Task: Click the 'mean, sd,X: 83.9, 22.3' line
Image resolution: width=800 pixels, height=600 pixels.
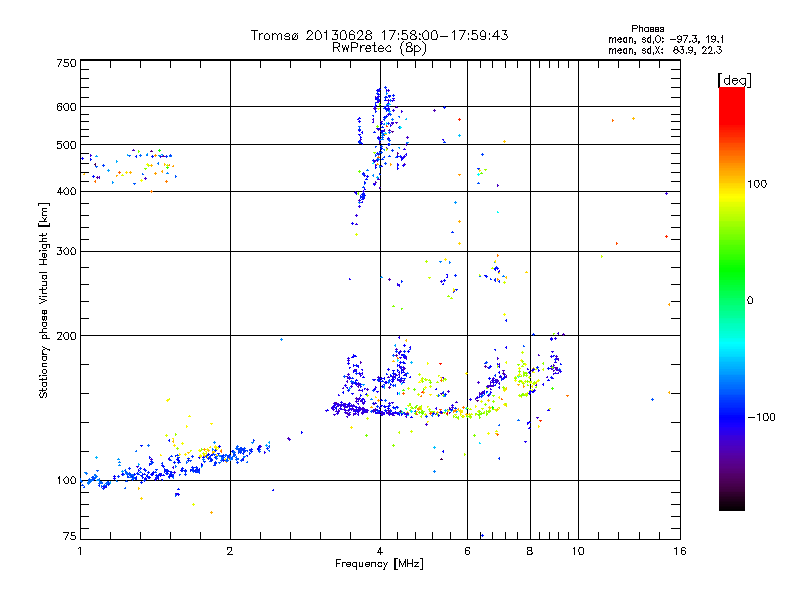Action: (665, 50)
